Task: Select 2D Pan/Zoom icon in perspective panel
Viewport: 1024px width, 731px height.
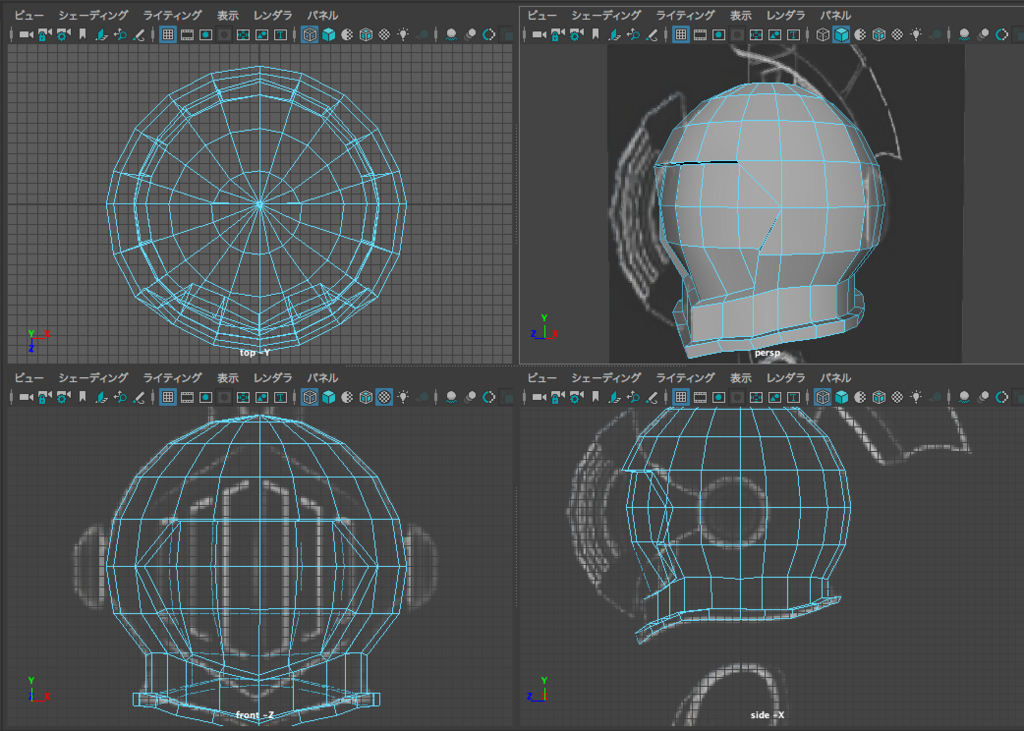Action: [x=634, y=35]
